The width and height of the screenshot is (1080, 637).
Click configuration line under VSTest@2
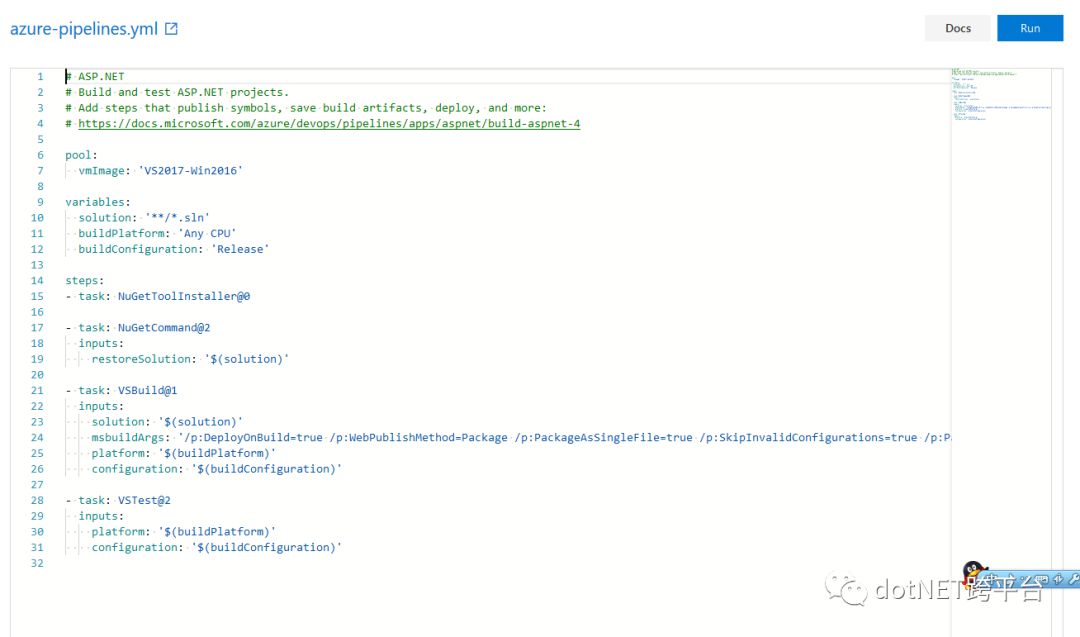(x=216, y=547)
